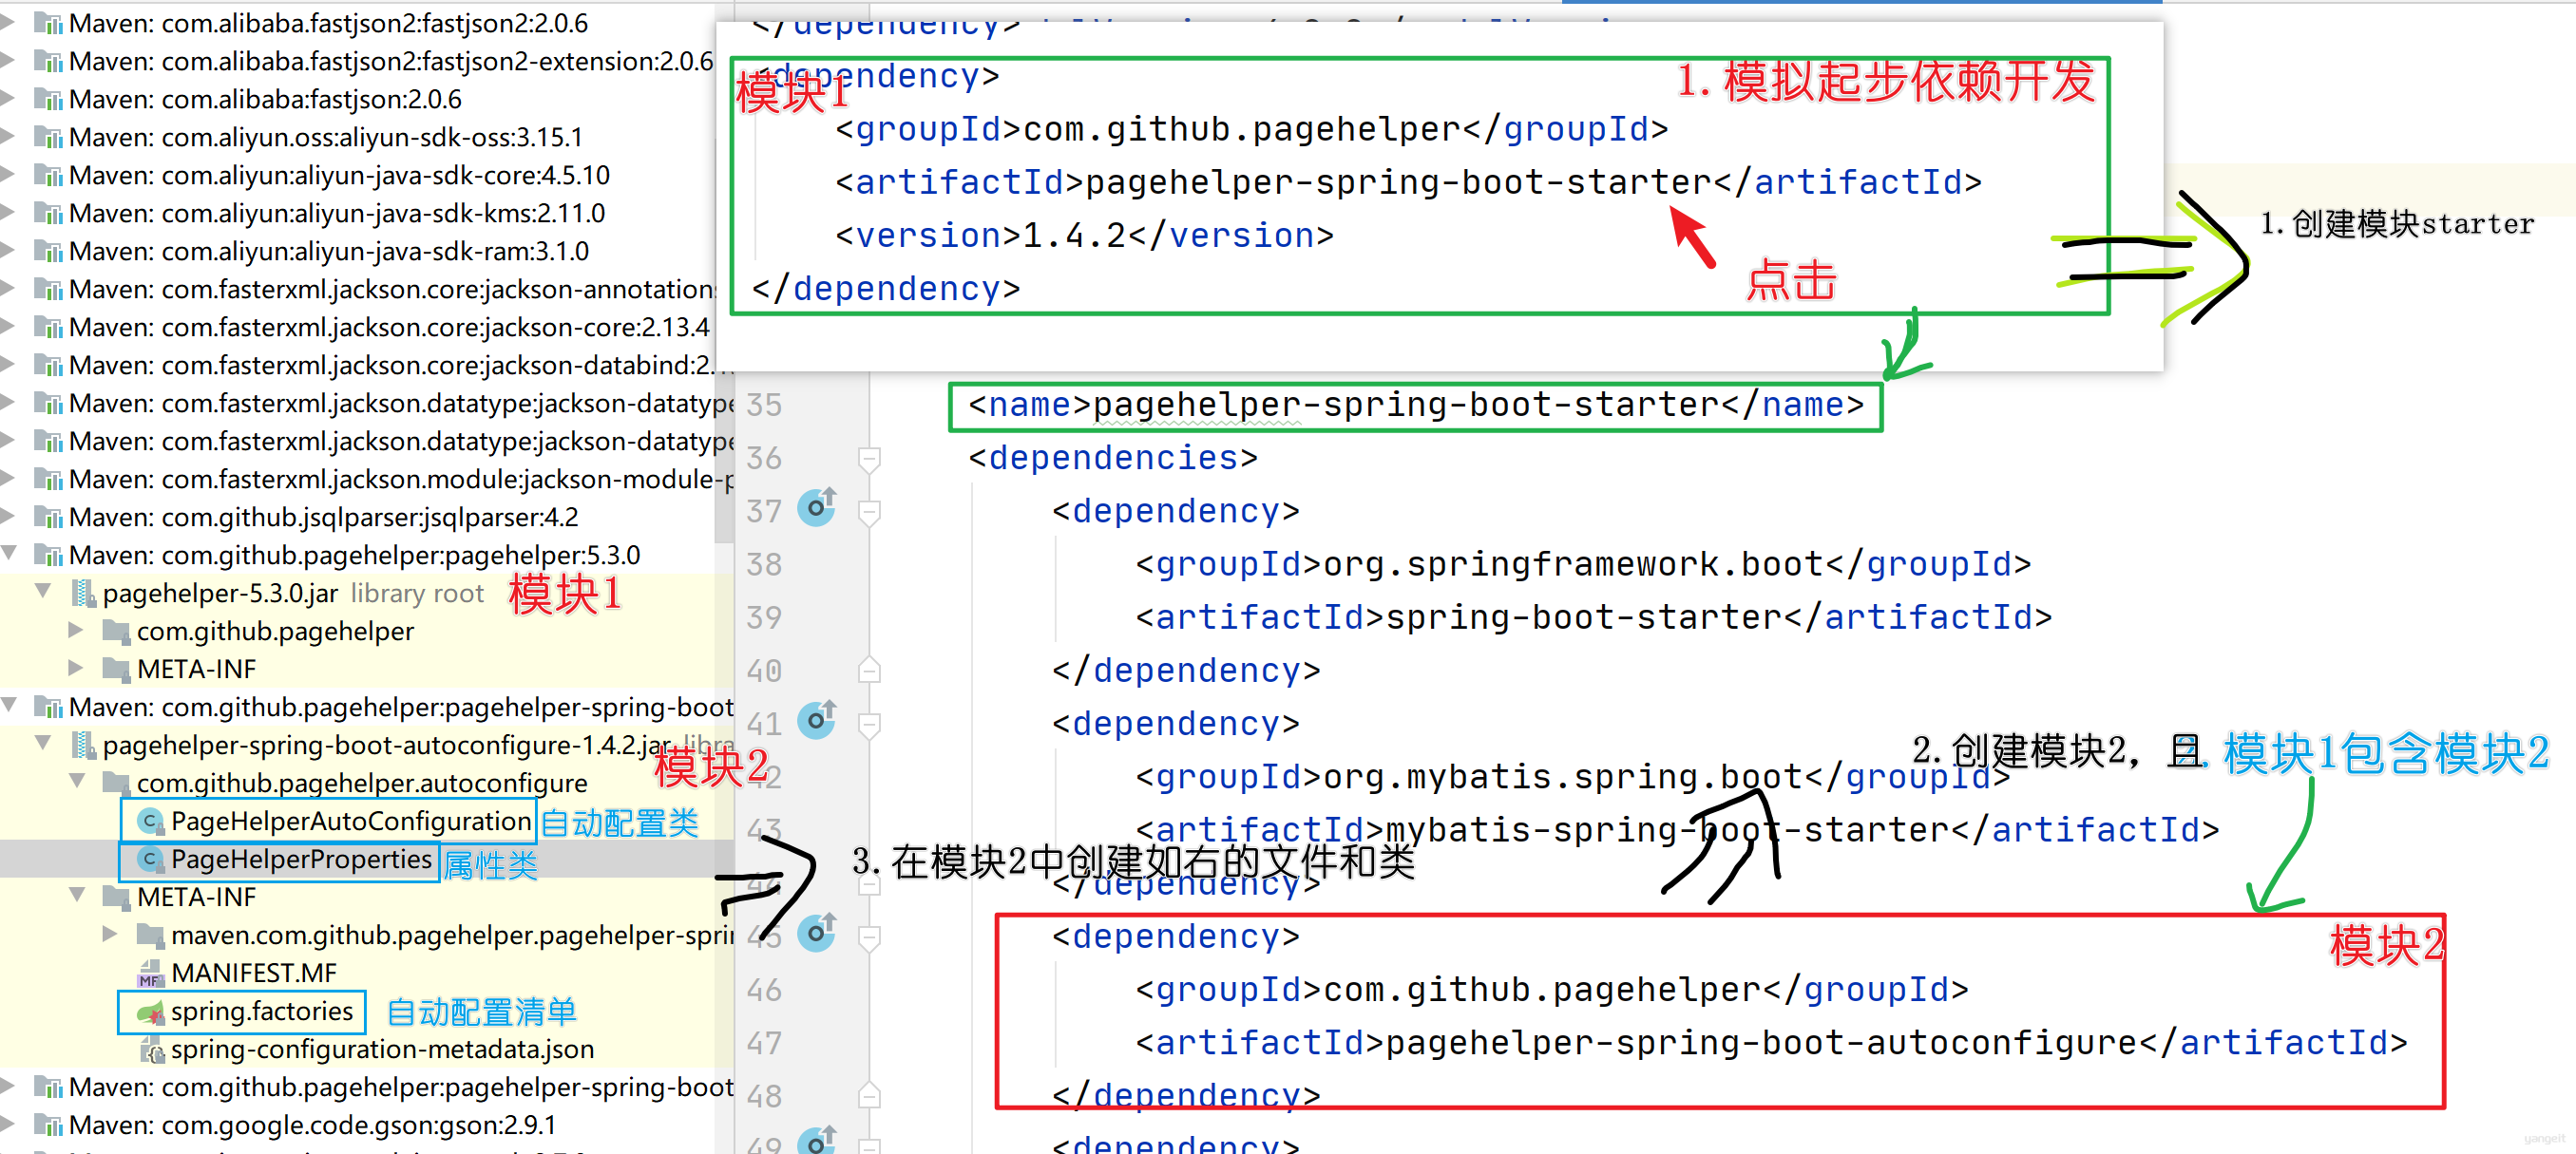This screenshot has height=1154, width=2576.
Task: Click library icon of jackson-core:2.13.4 entry
Action: click(48, 327)
